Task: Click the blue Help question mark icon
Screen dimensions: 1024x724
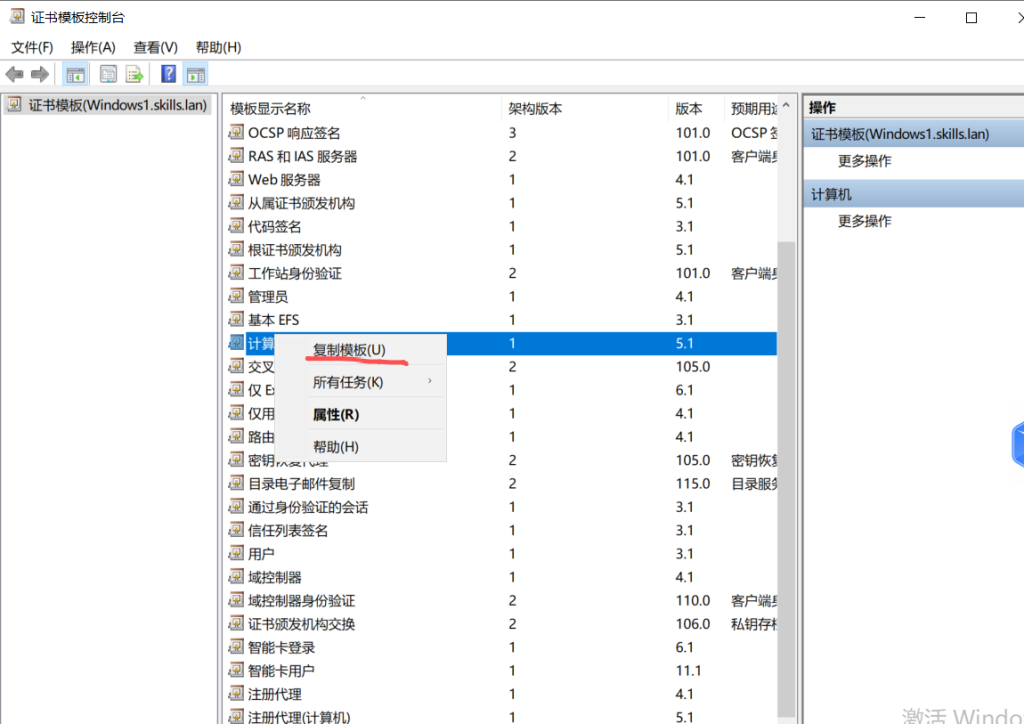Action: coord(168,74)
